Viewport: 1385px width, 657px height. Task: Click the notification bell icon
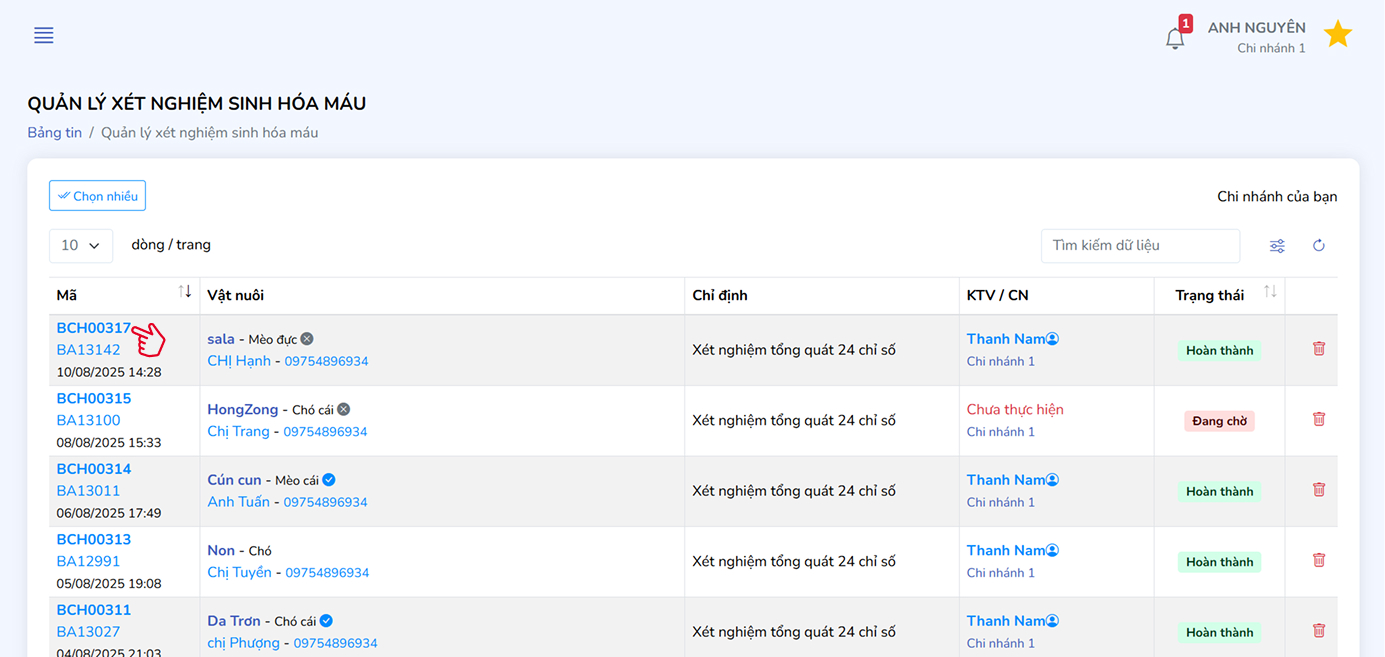click(1175, 38)
